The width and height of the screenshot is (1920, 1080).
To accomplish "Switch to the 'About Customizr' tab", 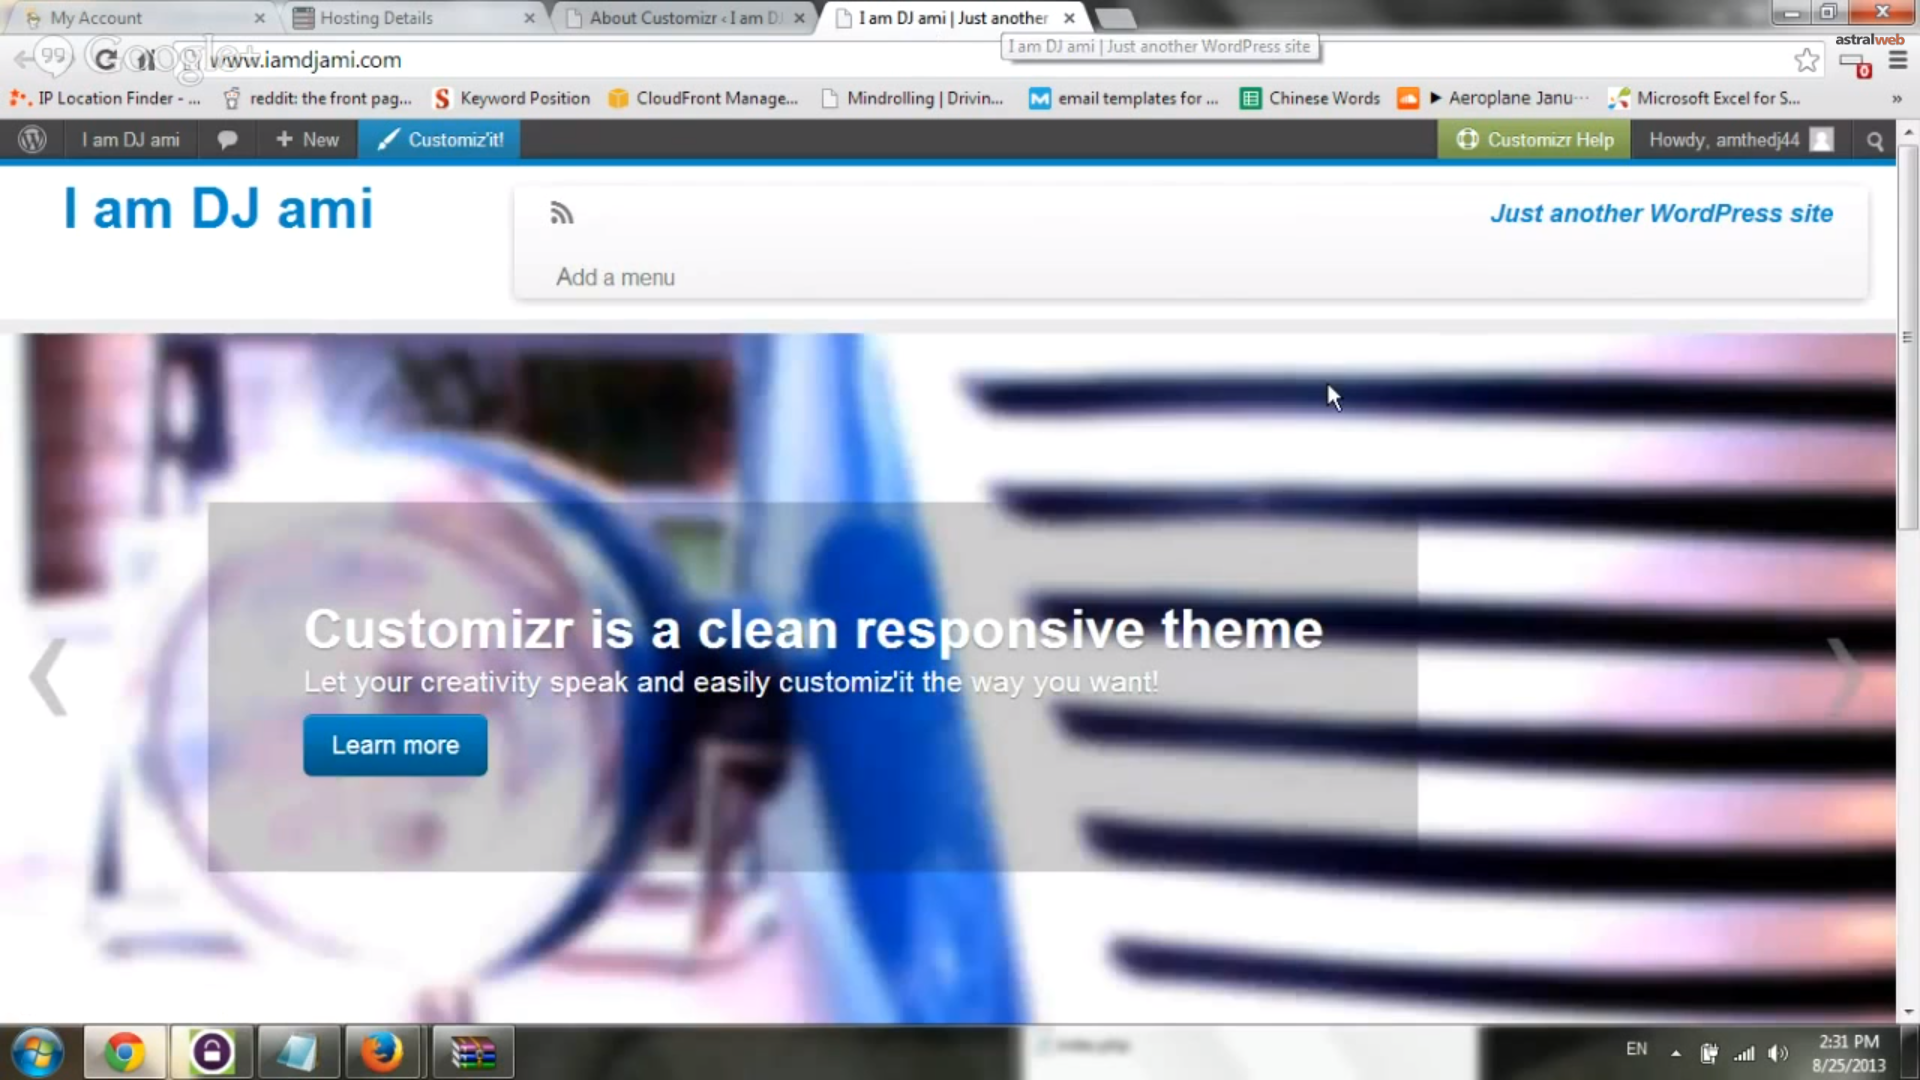I will 685,18.
